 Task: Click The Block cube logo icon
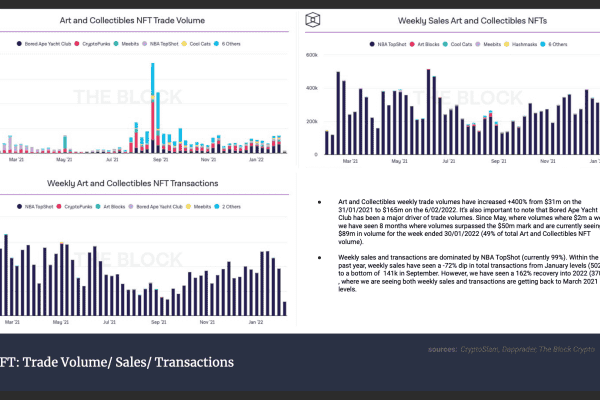click(x=312, y=20)
